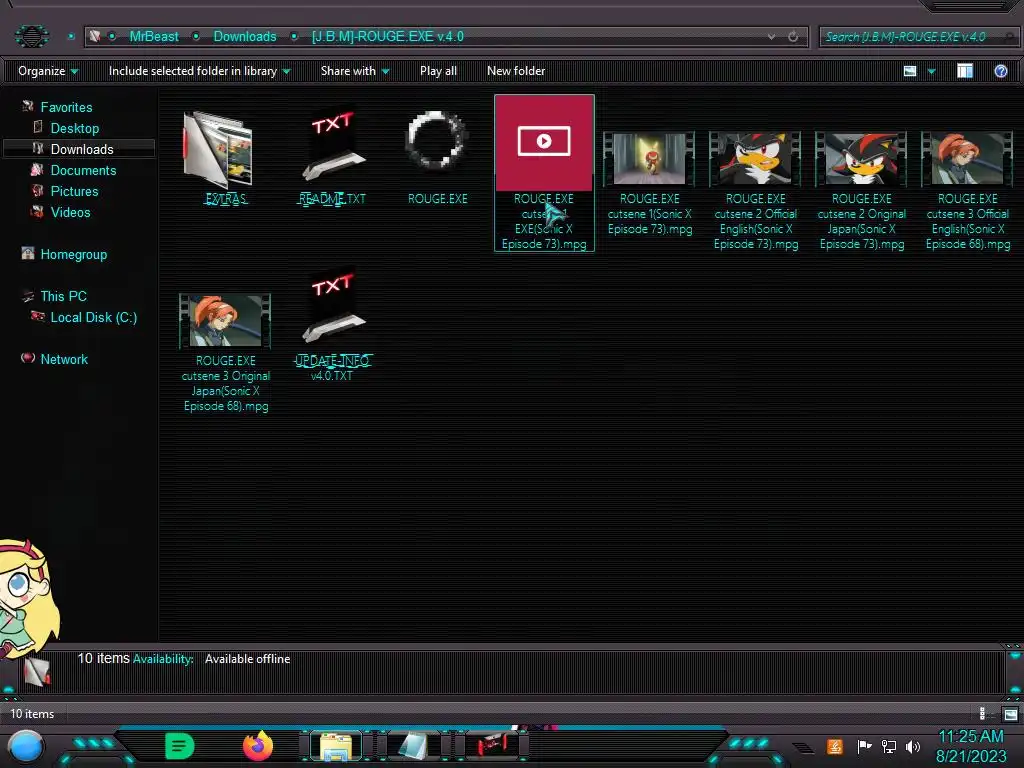1024x768 pixels.
Task: Click the Favorites star icon
Action: coord(27,106)
